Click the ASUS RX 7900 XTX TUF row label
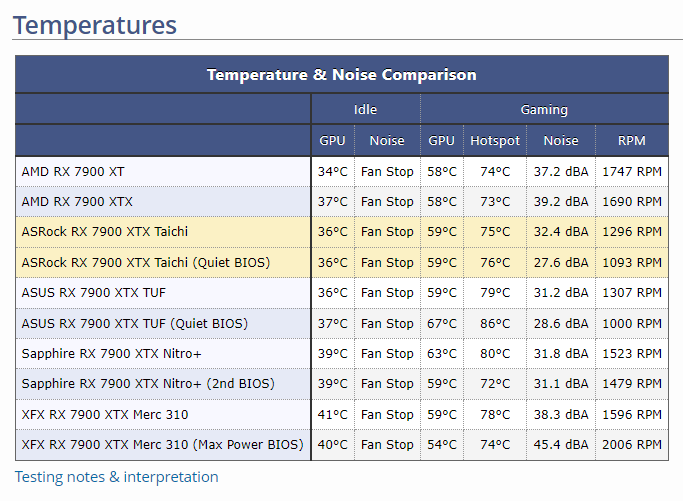This screenshot has width=683, height=501. (x=94, y=293)
